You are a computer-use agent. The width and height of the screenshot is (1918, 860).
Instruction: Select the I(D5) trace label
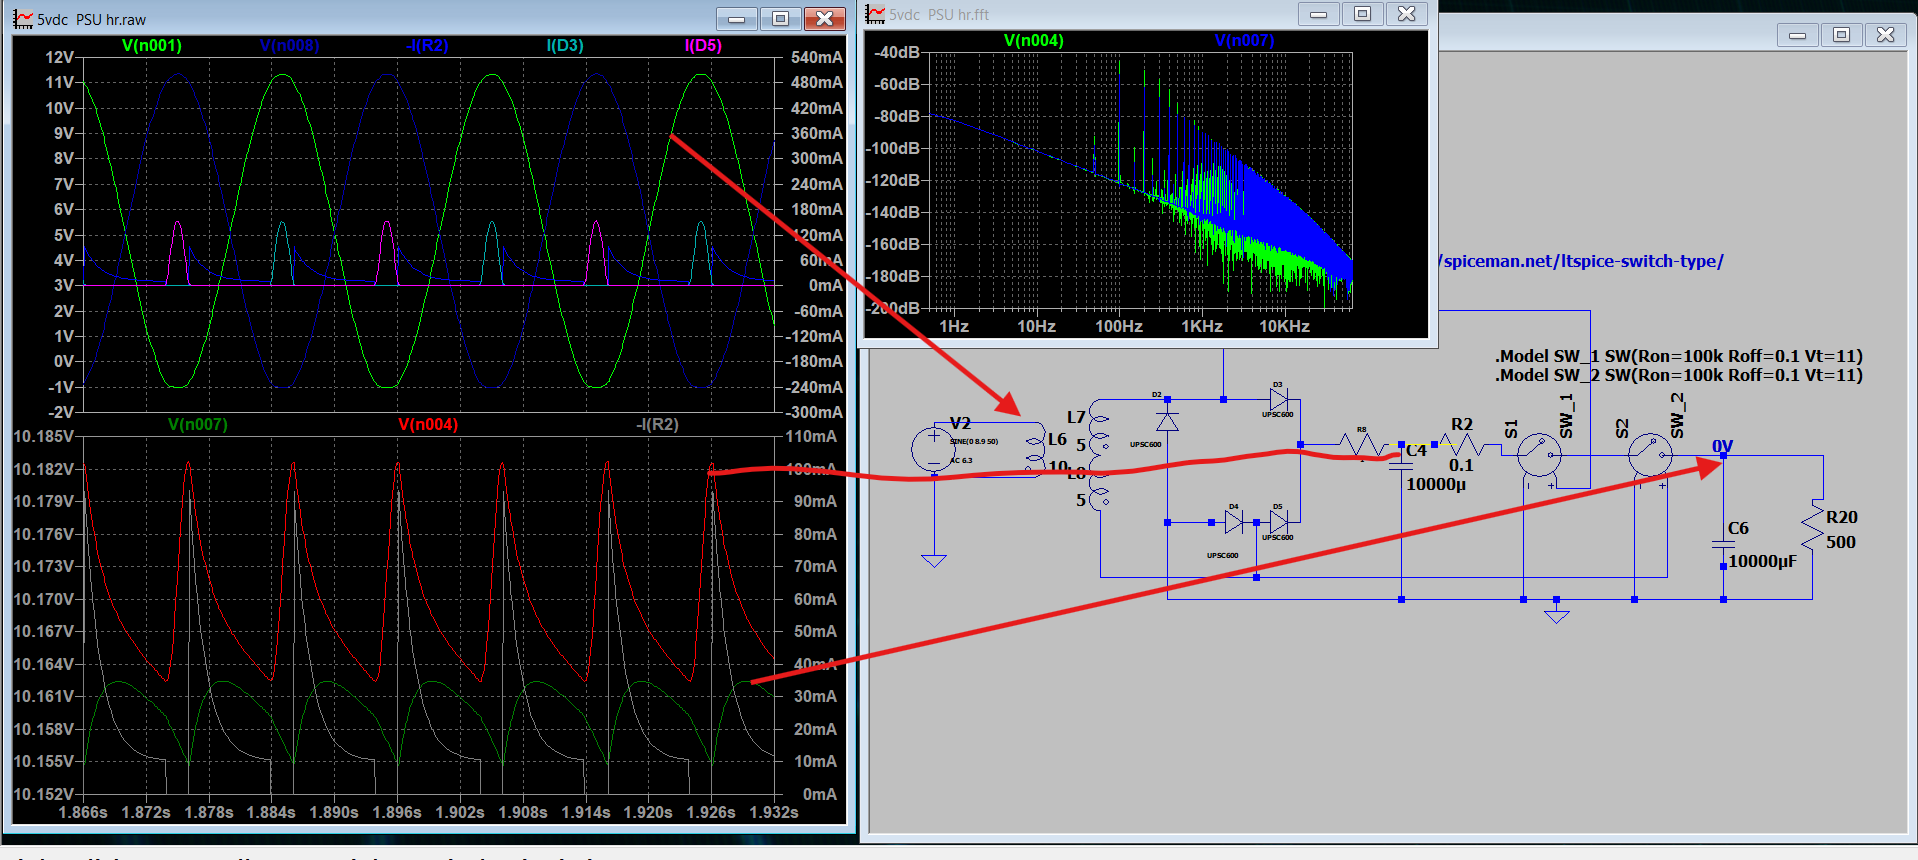(x=703, y=45)
